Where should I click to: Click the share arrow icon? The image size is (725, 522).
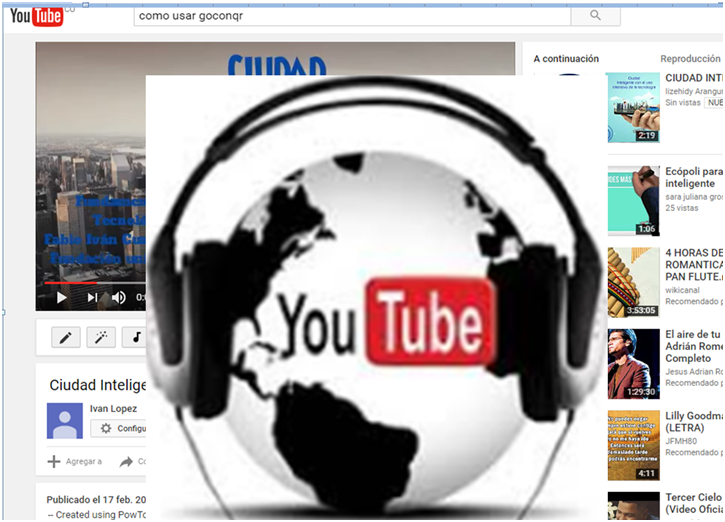[126, 461]
